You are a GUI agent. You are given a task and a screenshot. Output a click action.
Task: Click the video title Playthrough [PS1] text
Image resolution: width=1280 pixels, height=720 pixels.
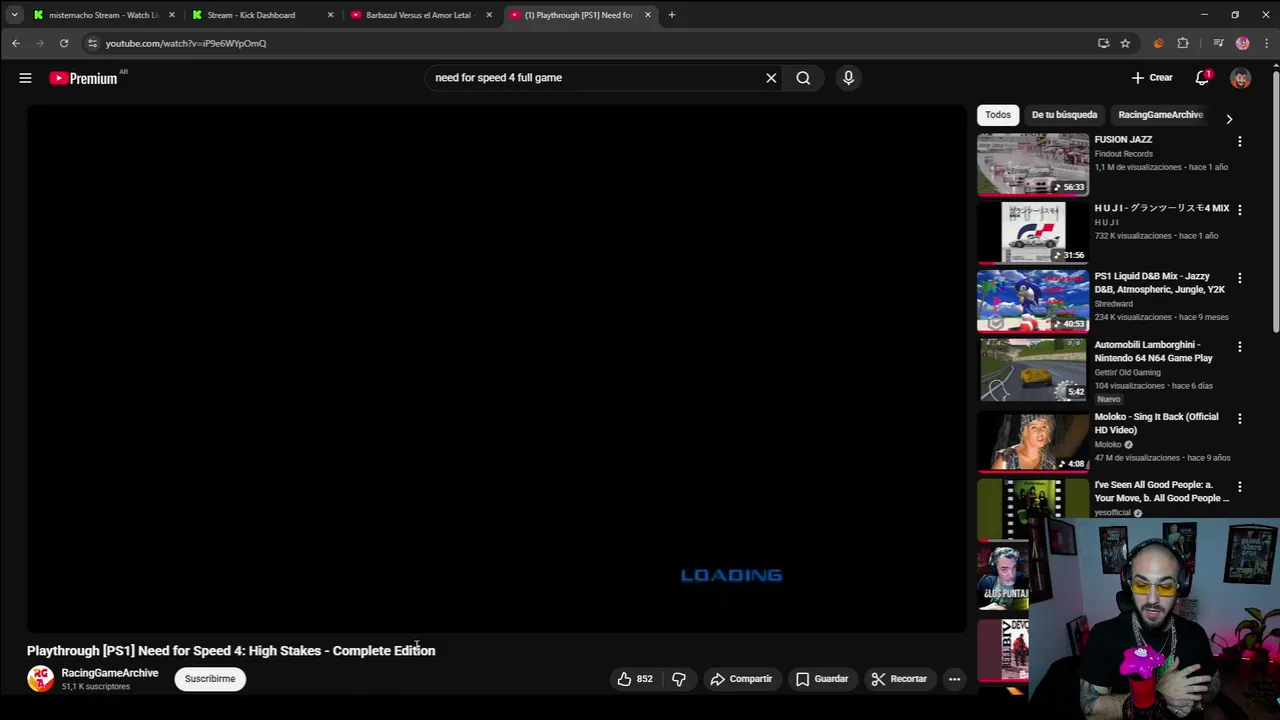pyautogui.click(x=231, y=651)
